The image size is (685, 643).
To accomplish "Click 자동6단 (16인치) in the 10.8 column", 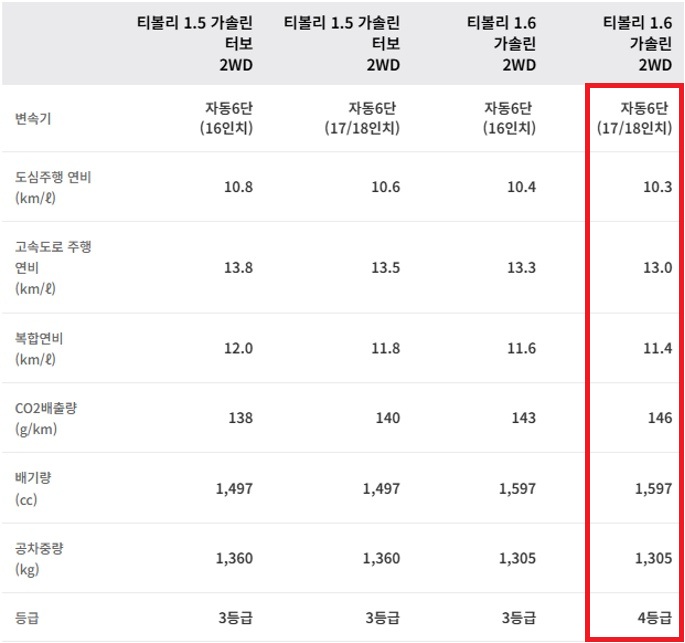I will coord(227,118).
